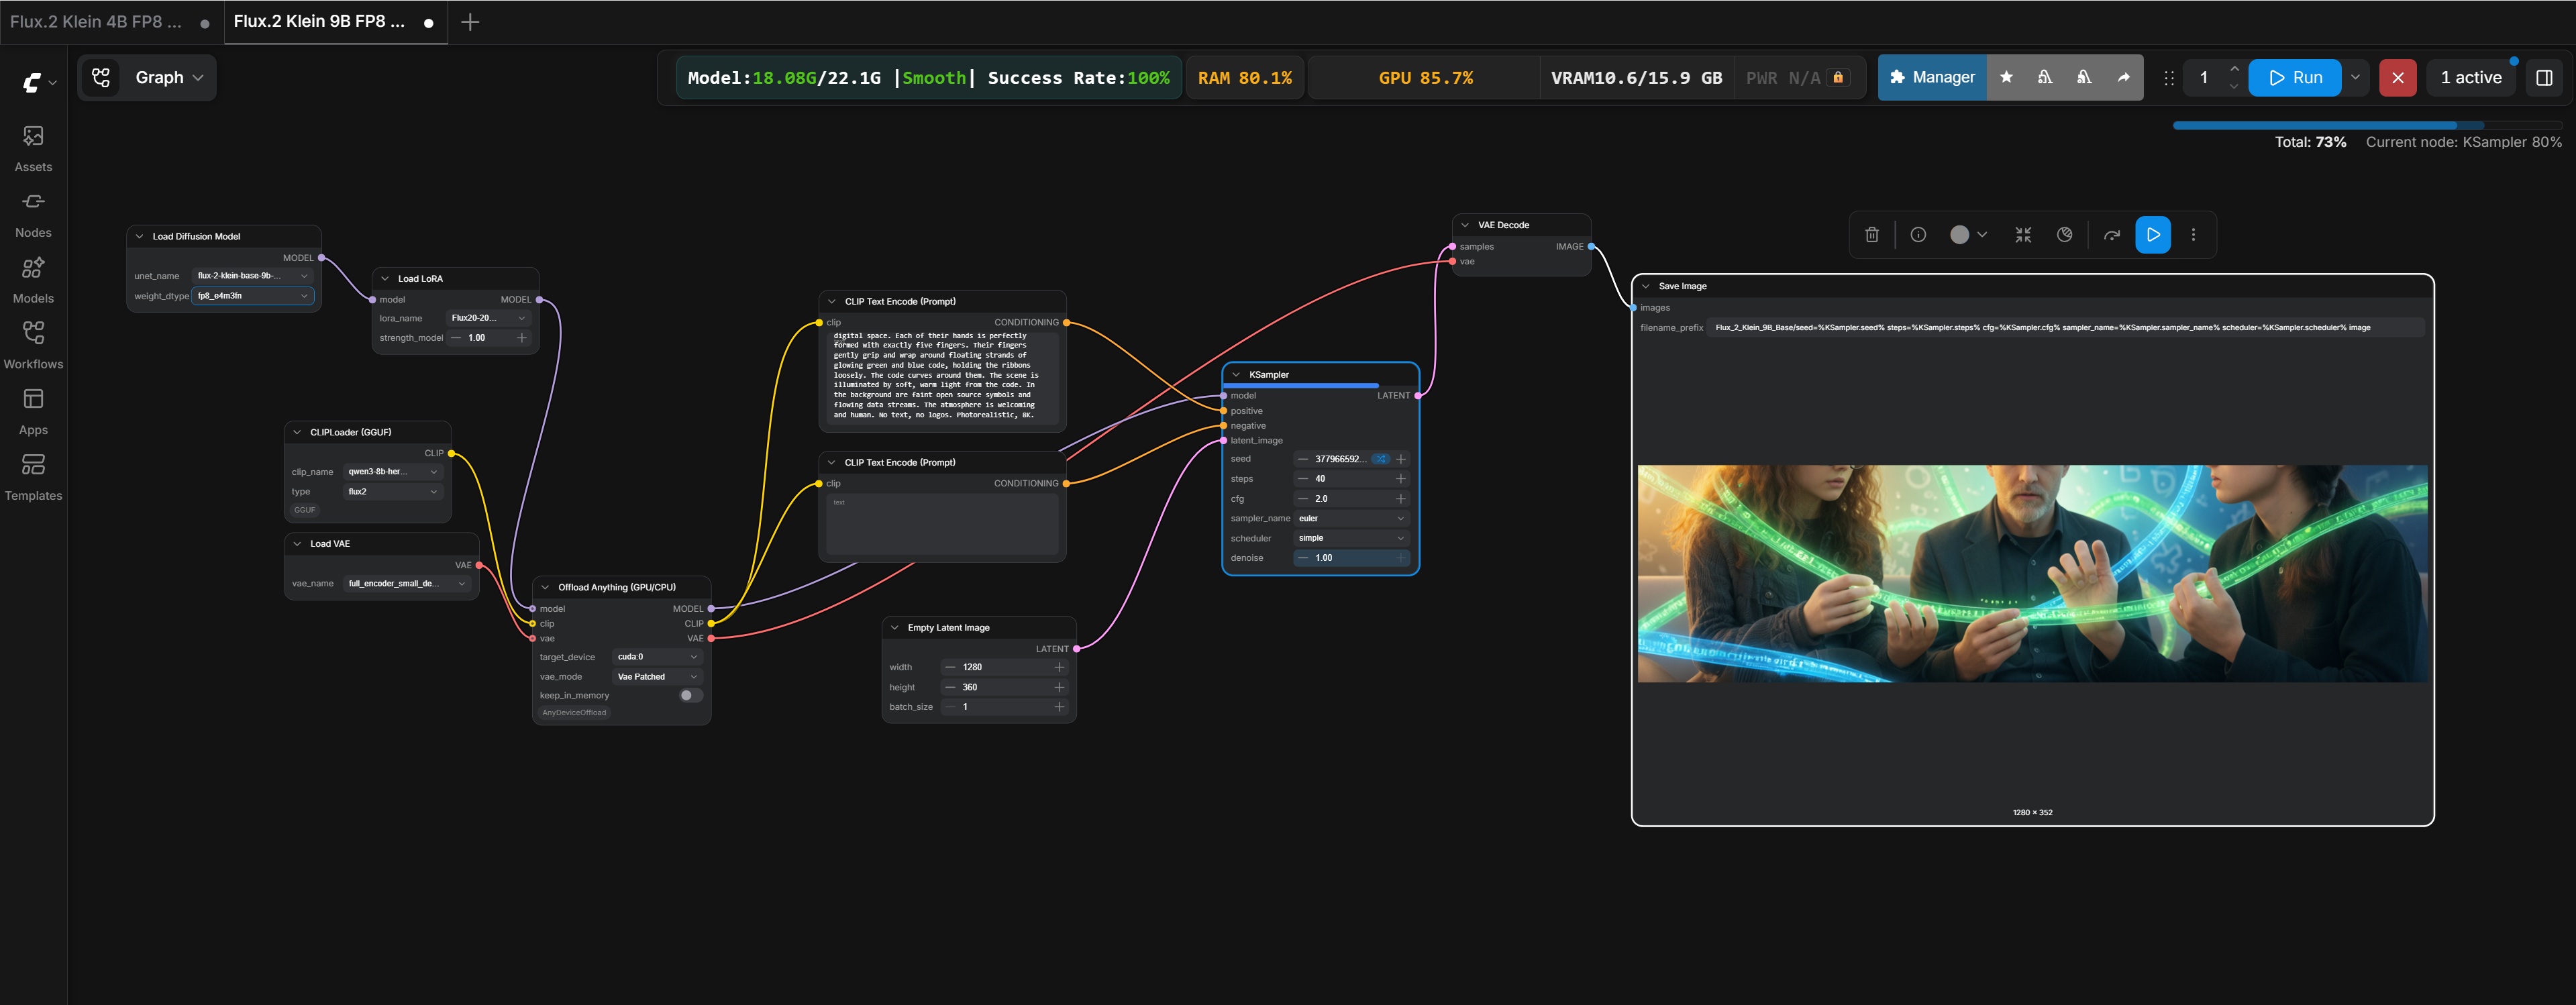Click the share arrow icon in Manager bar

(x=2123, y=77)
